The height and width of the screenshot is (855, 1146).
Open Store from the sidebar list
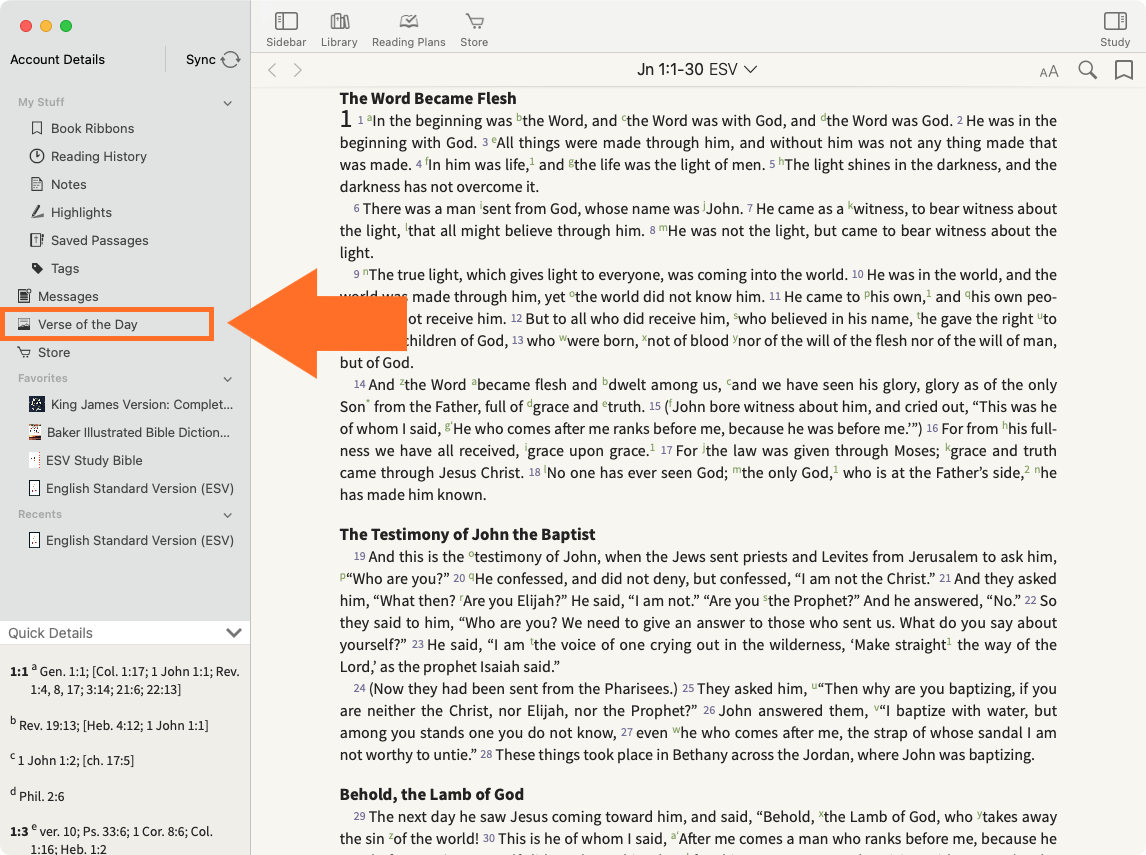tap(54, 352)
